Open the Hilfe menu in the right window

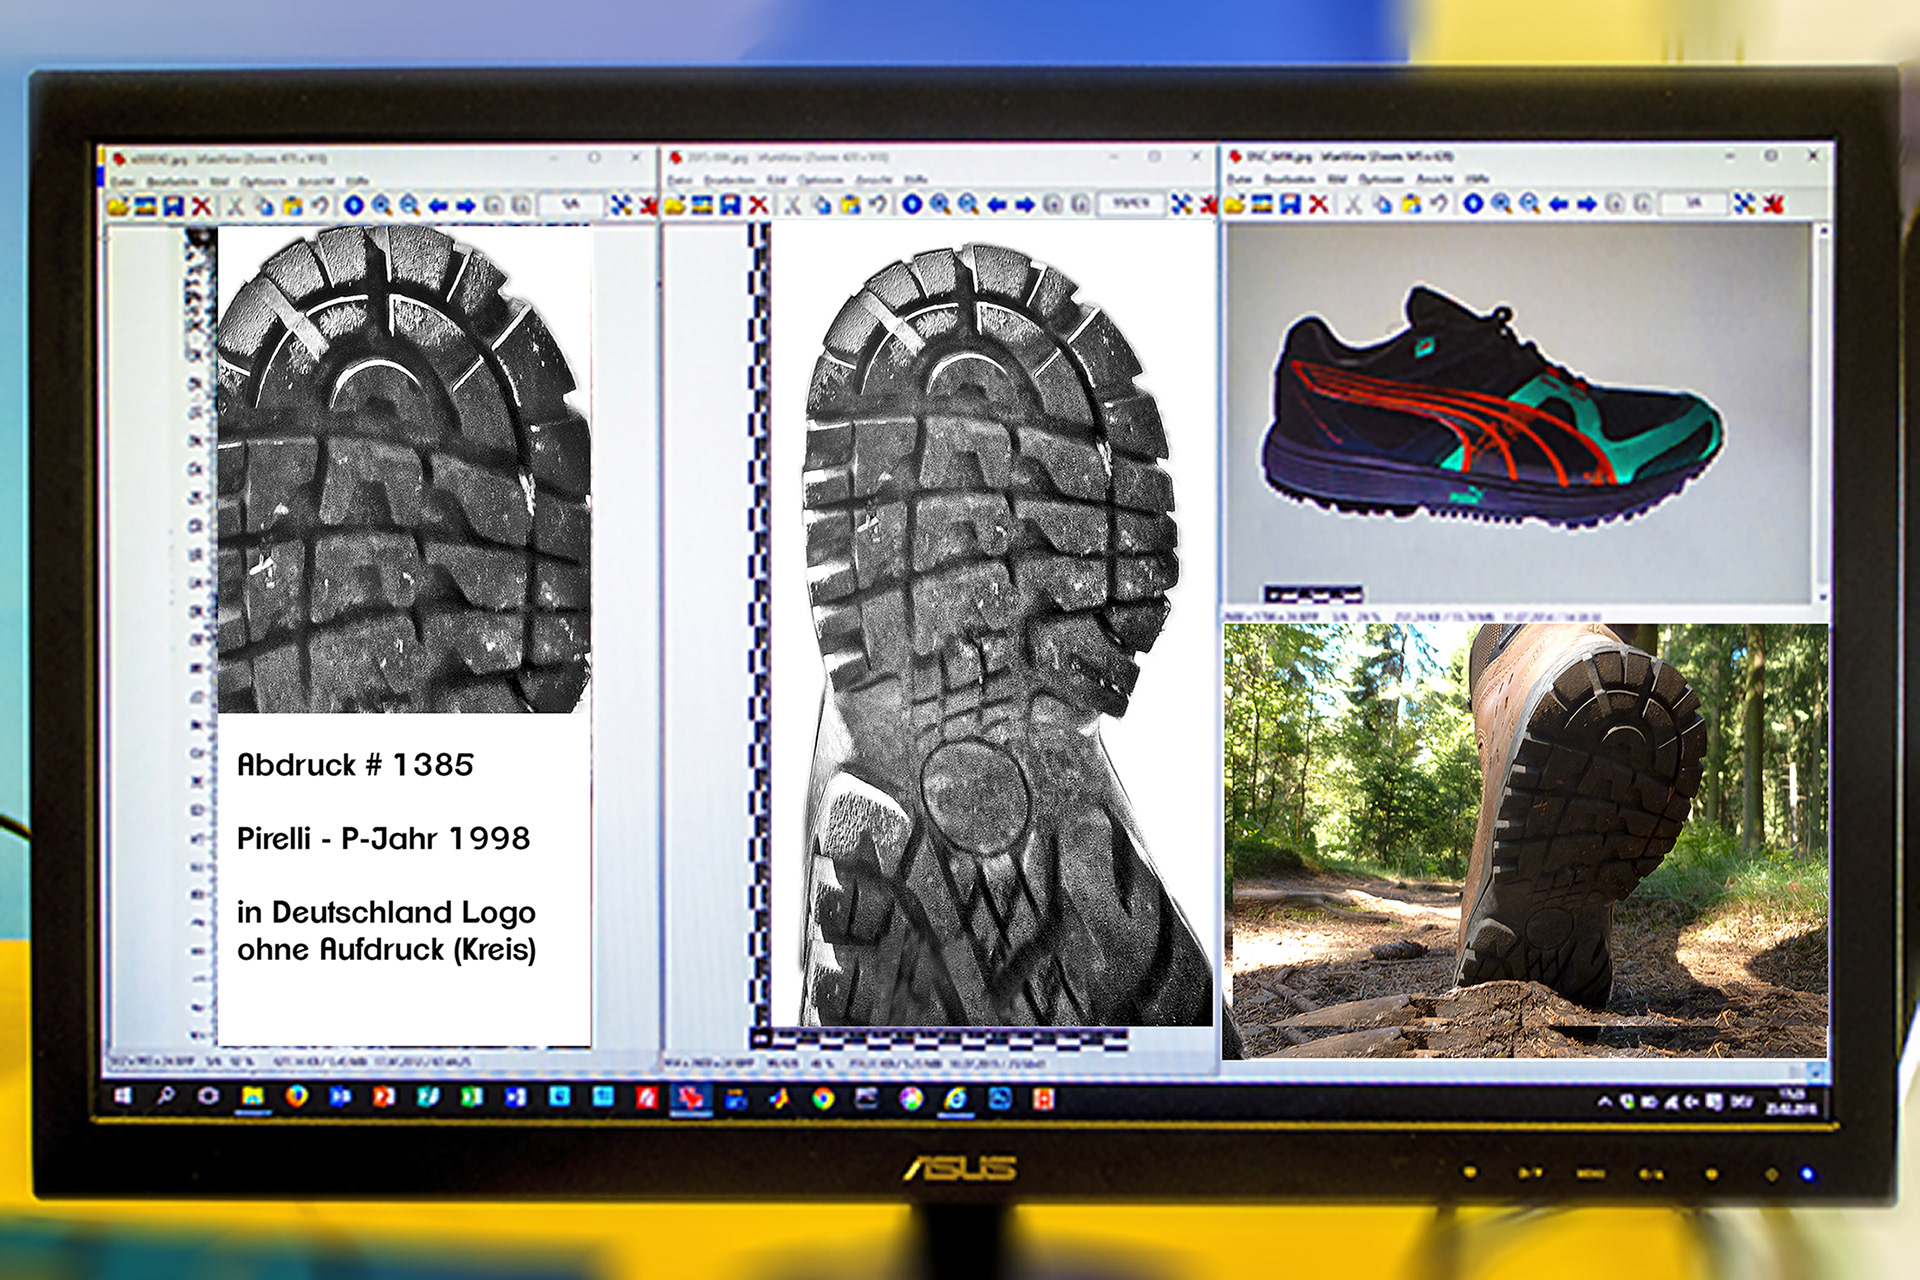tap(1477, 178)
